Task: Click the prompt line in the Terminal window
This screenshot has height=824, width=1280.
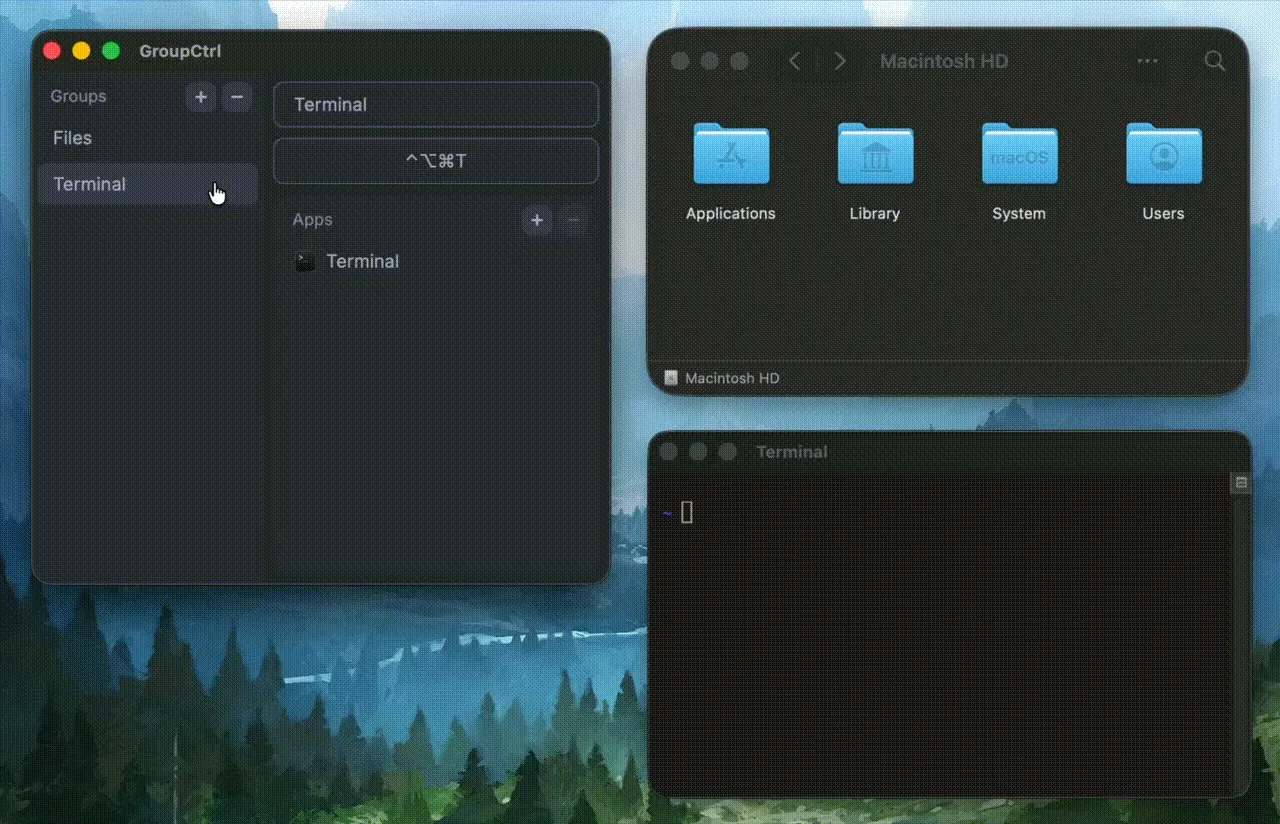Action: click(x=678, y=513)
